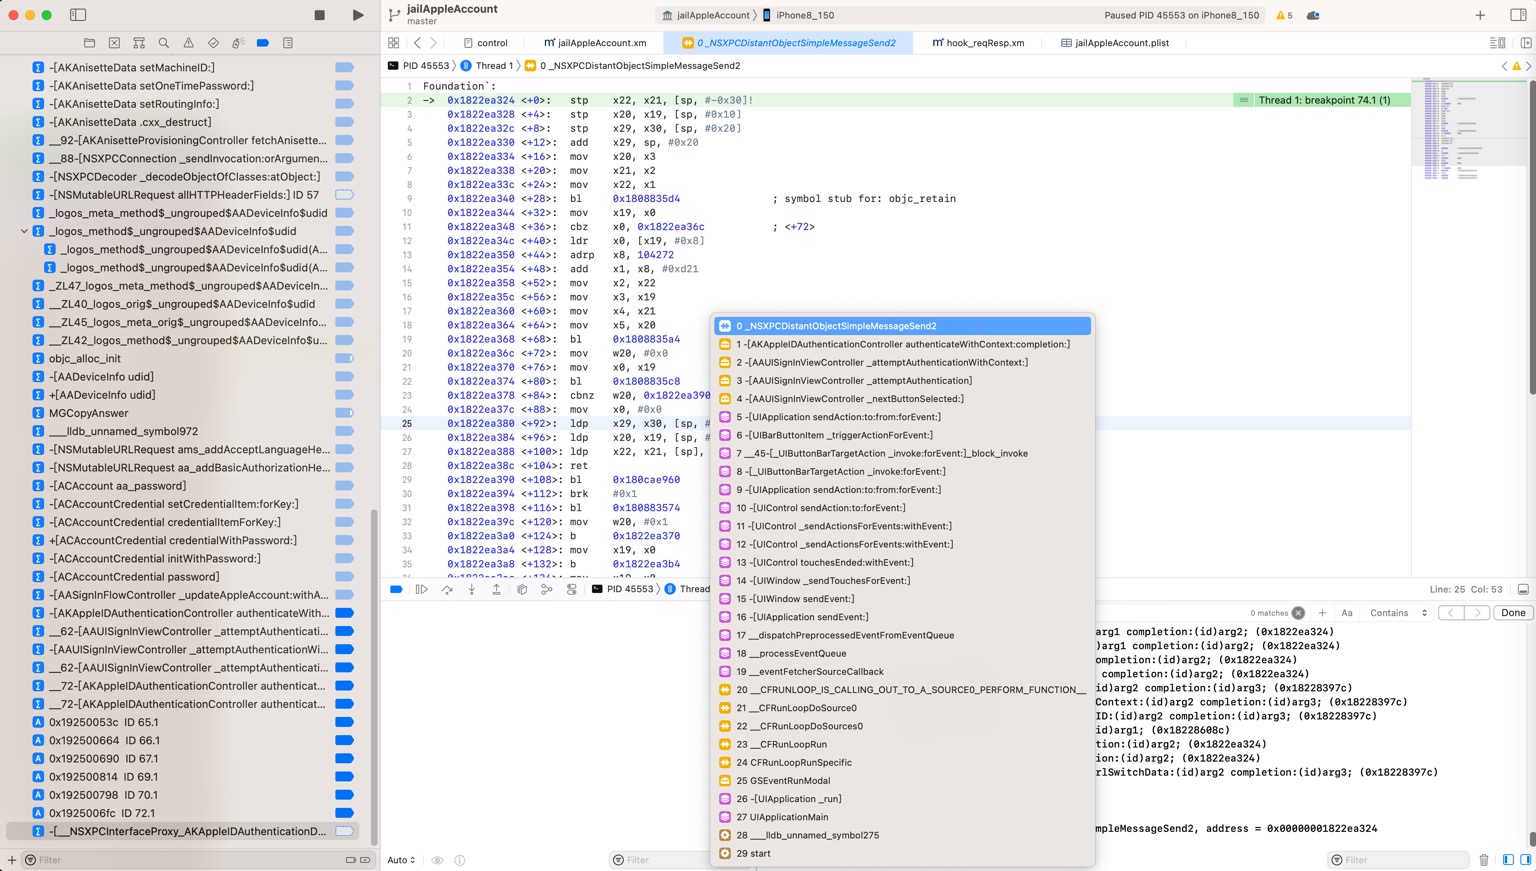1536x871 pixels.
Task: Open the Source Control navigator
Action: tap(114, 43)
